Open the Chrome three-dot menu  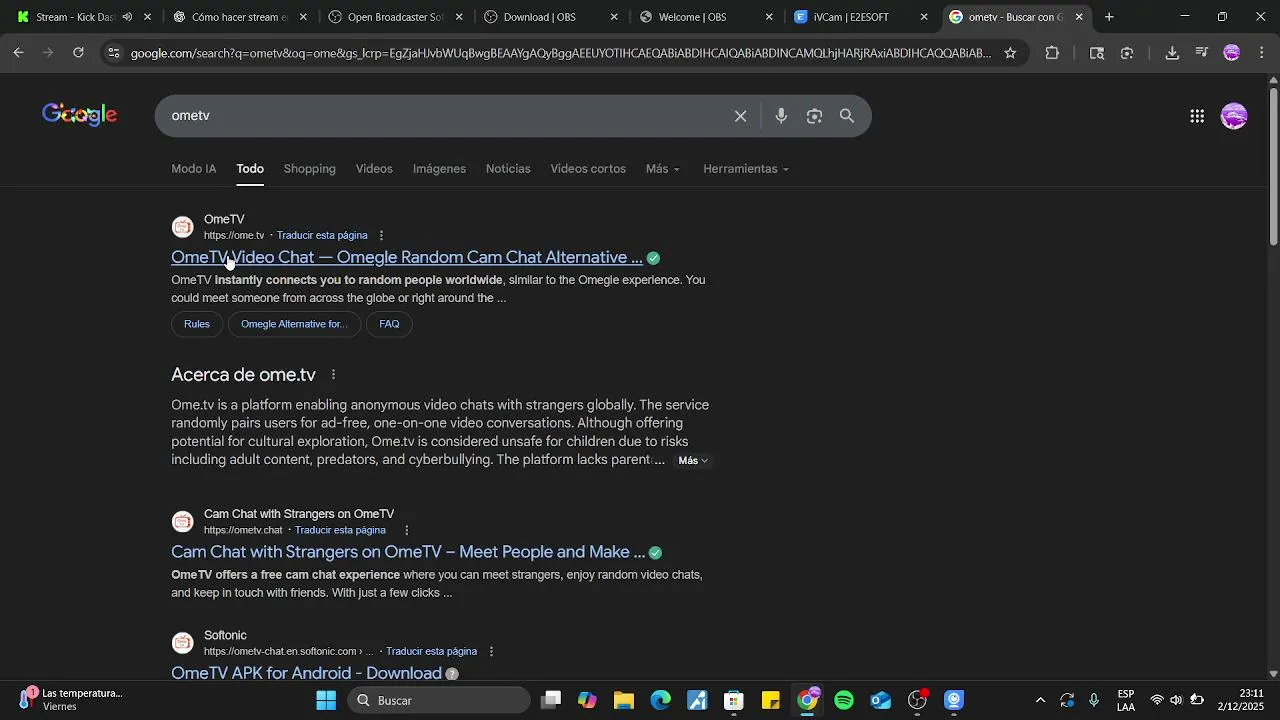click(x=1260, y=53)
